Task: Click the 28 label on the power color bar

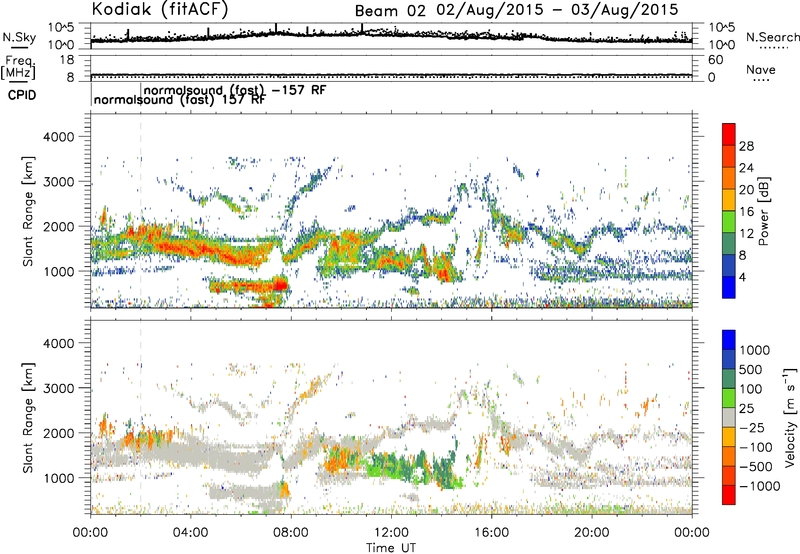Action: tap(746, 146)
